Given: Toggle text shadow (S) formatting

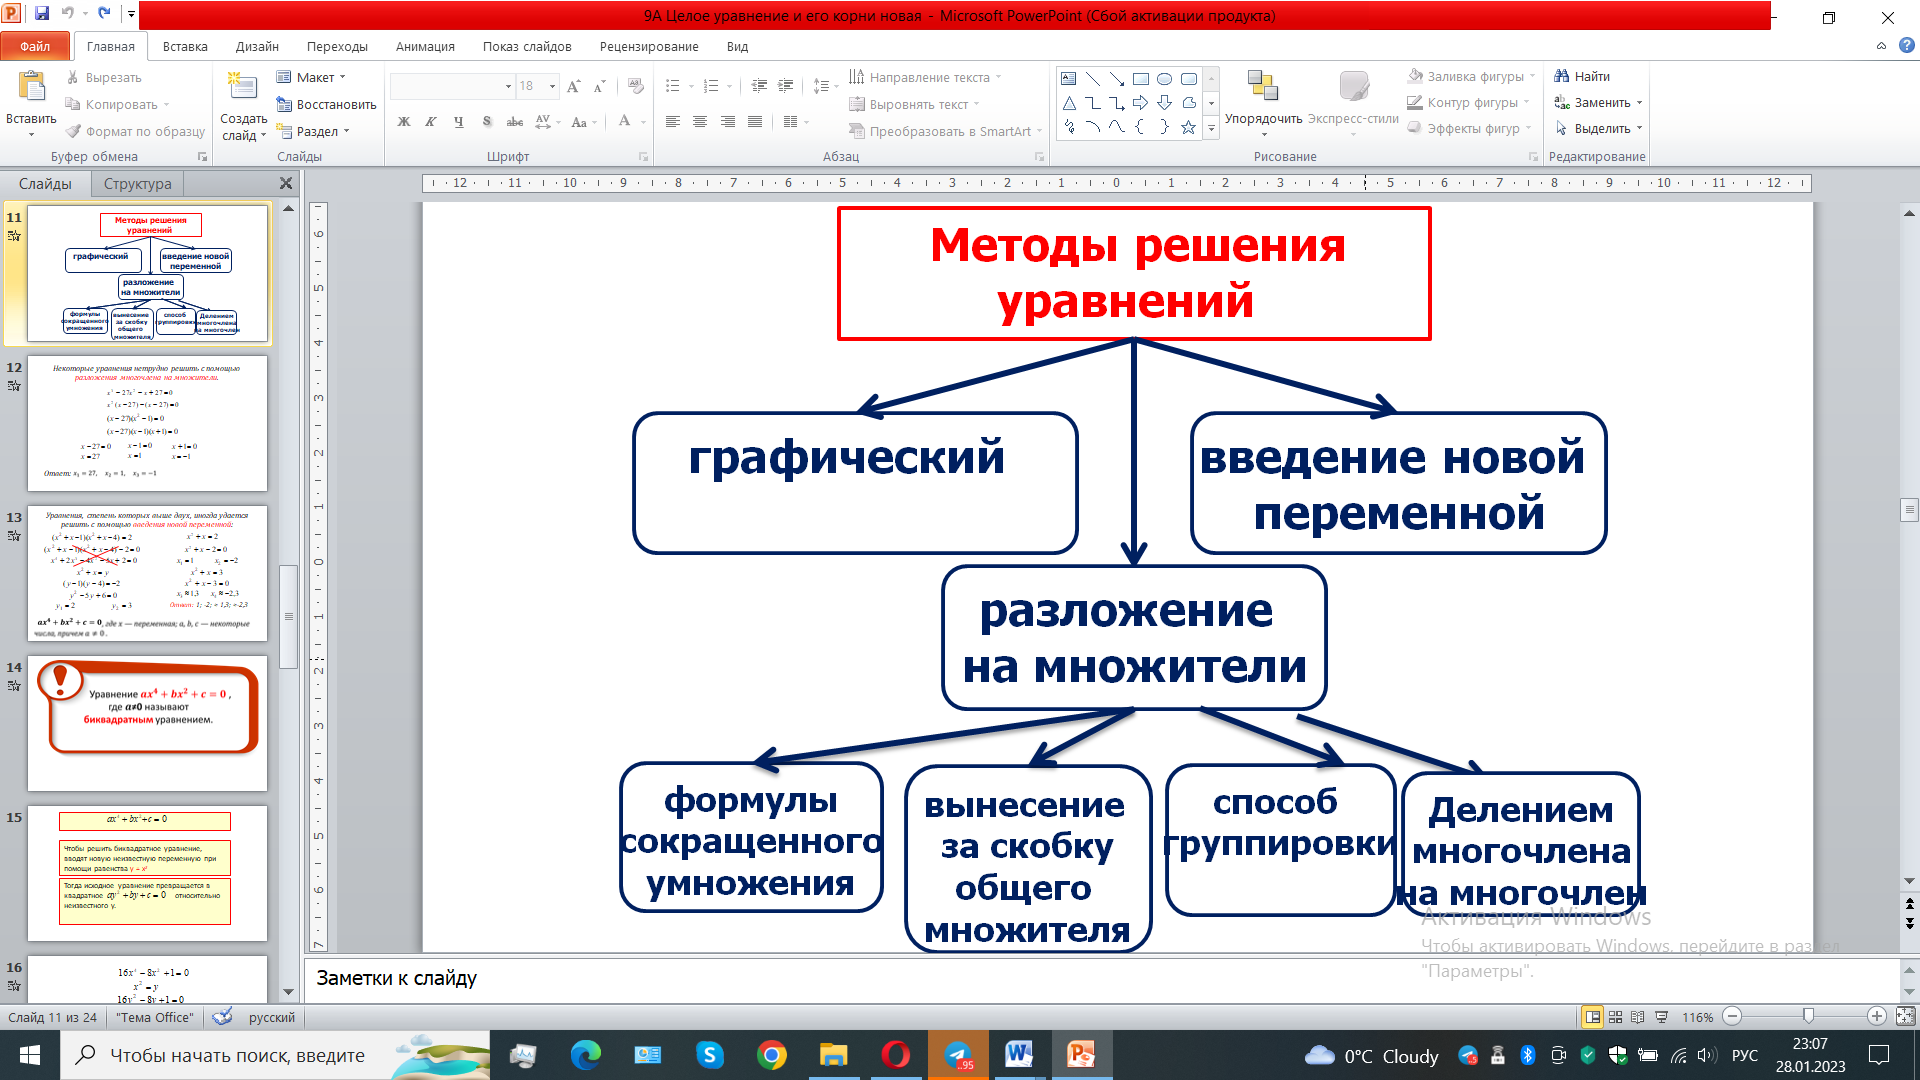Looking at the screenshot, I should 486,122.
